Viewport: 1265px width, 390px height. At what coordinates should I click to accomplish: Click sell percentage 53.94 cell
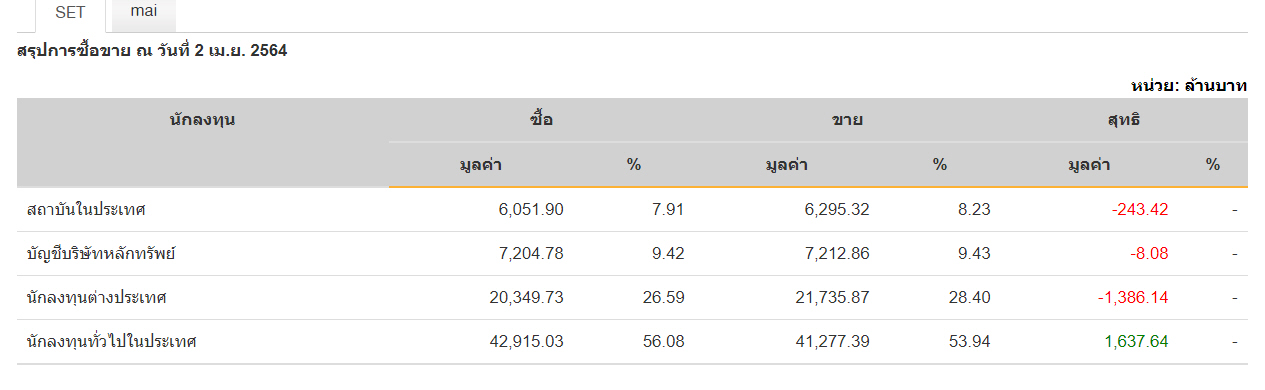tap(969, 342)
